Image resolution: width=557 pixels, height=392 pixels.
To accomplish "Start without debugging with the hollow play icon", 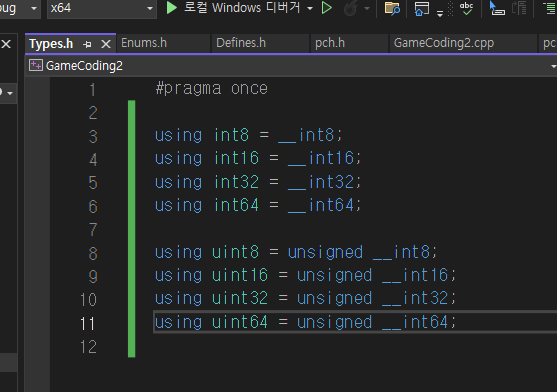I will [x=326, y=8].
